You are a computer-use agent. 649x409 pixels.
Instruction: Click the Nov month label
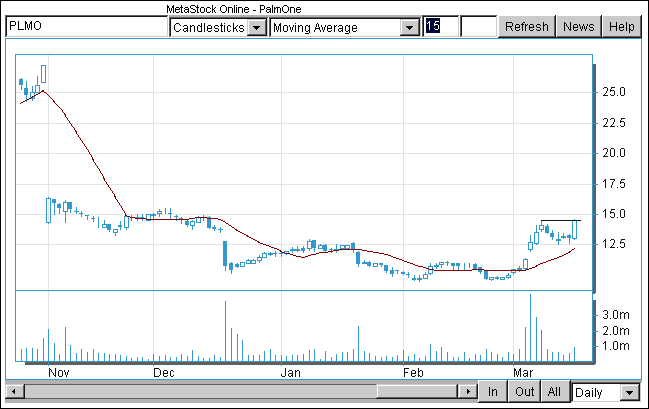coord(58,373)
